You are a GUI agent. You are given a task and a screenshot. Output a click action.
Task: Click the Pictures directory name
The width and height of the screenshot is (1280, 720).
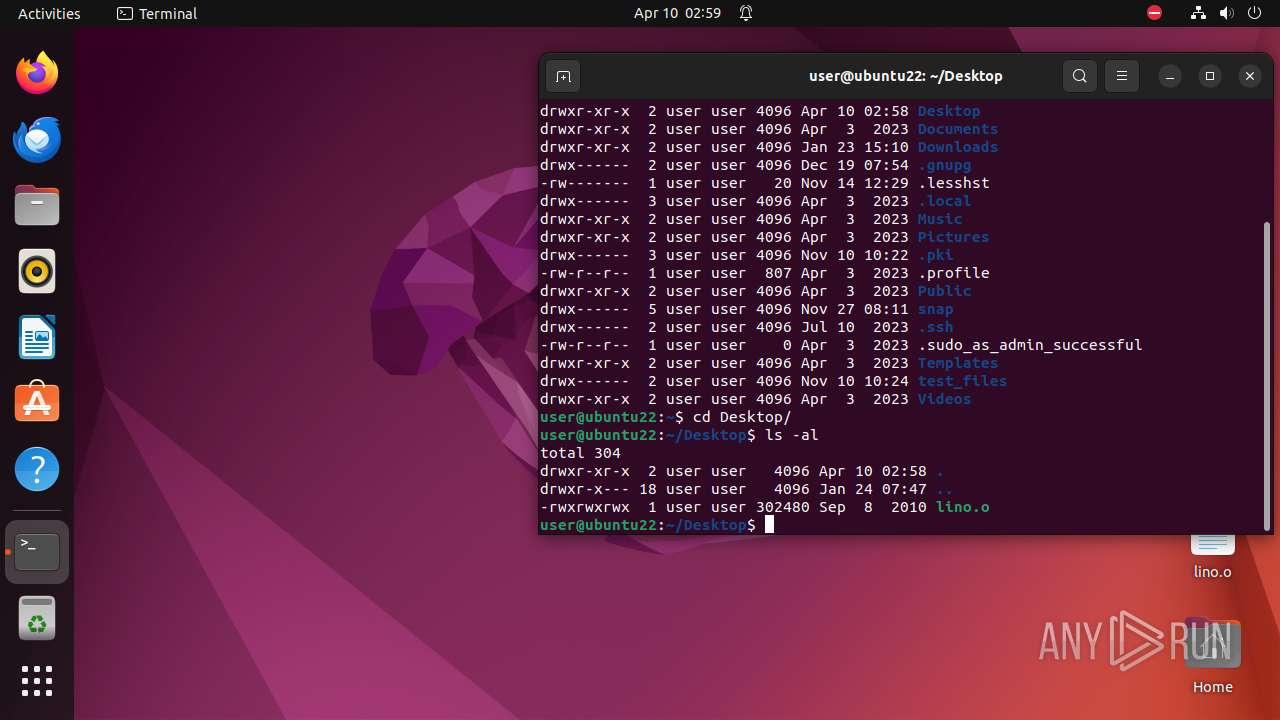pos(954,237)
